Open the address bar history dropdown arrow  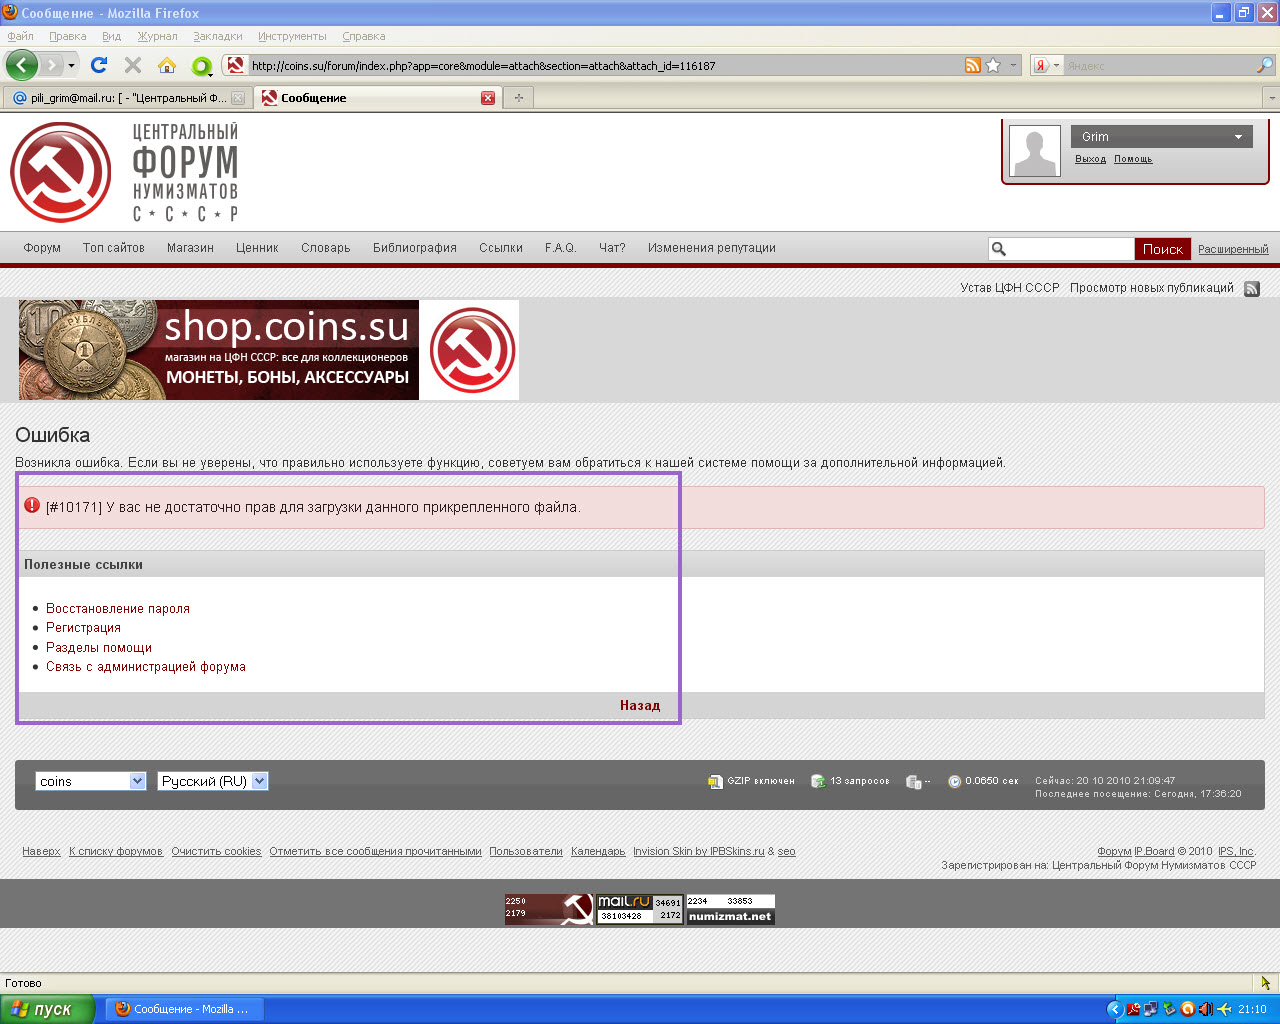1013,65
